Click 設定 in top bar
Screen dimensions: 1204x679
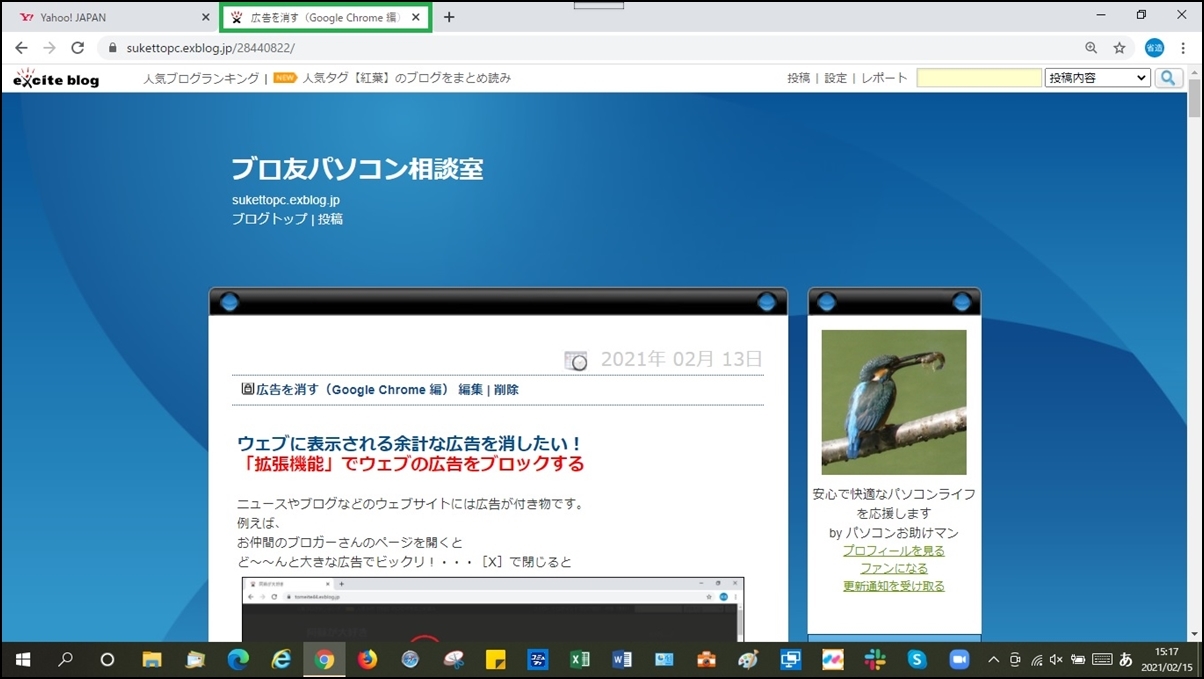pos(835,78)
